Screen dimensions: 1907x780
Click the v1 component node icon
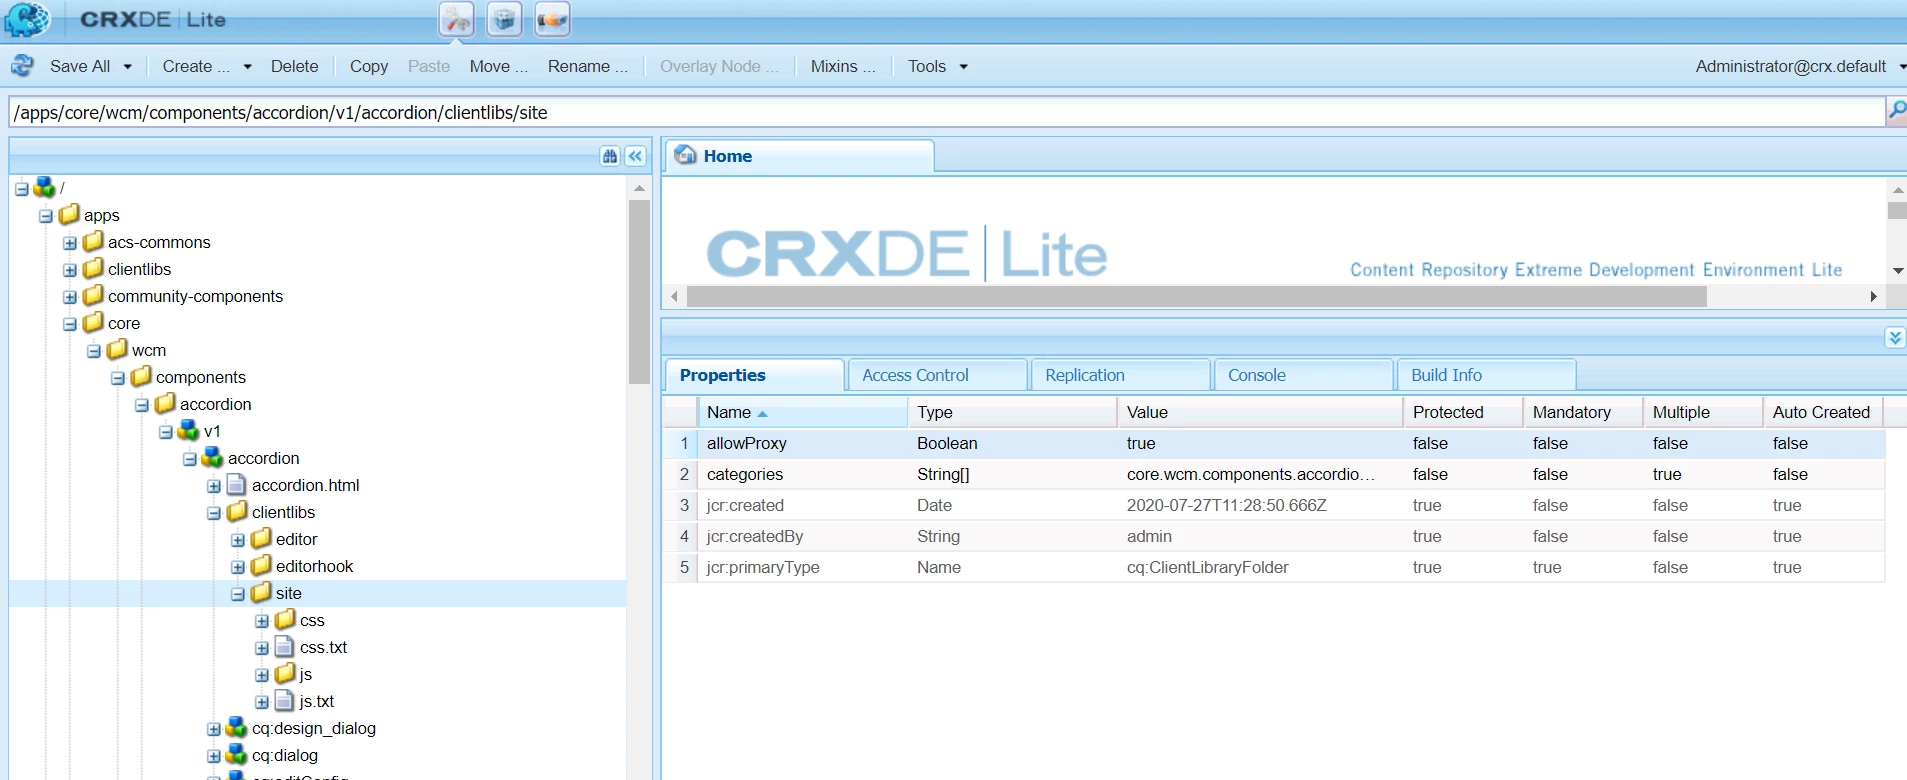[x=188, y=430]
